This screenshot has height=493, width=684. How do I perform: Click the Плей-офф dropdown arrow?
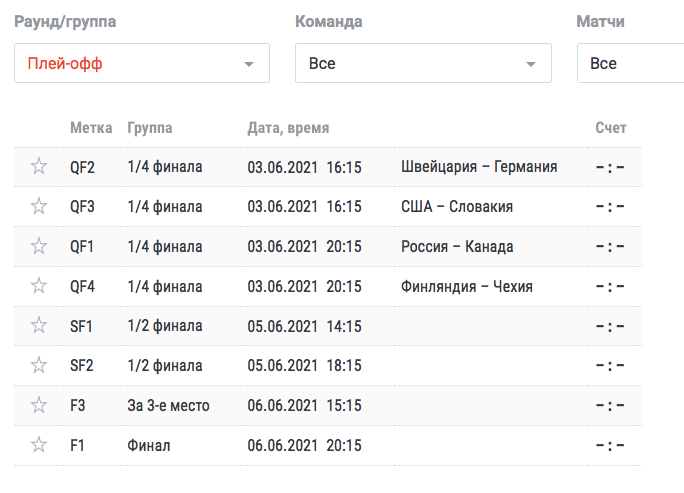(249, 65)
